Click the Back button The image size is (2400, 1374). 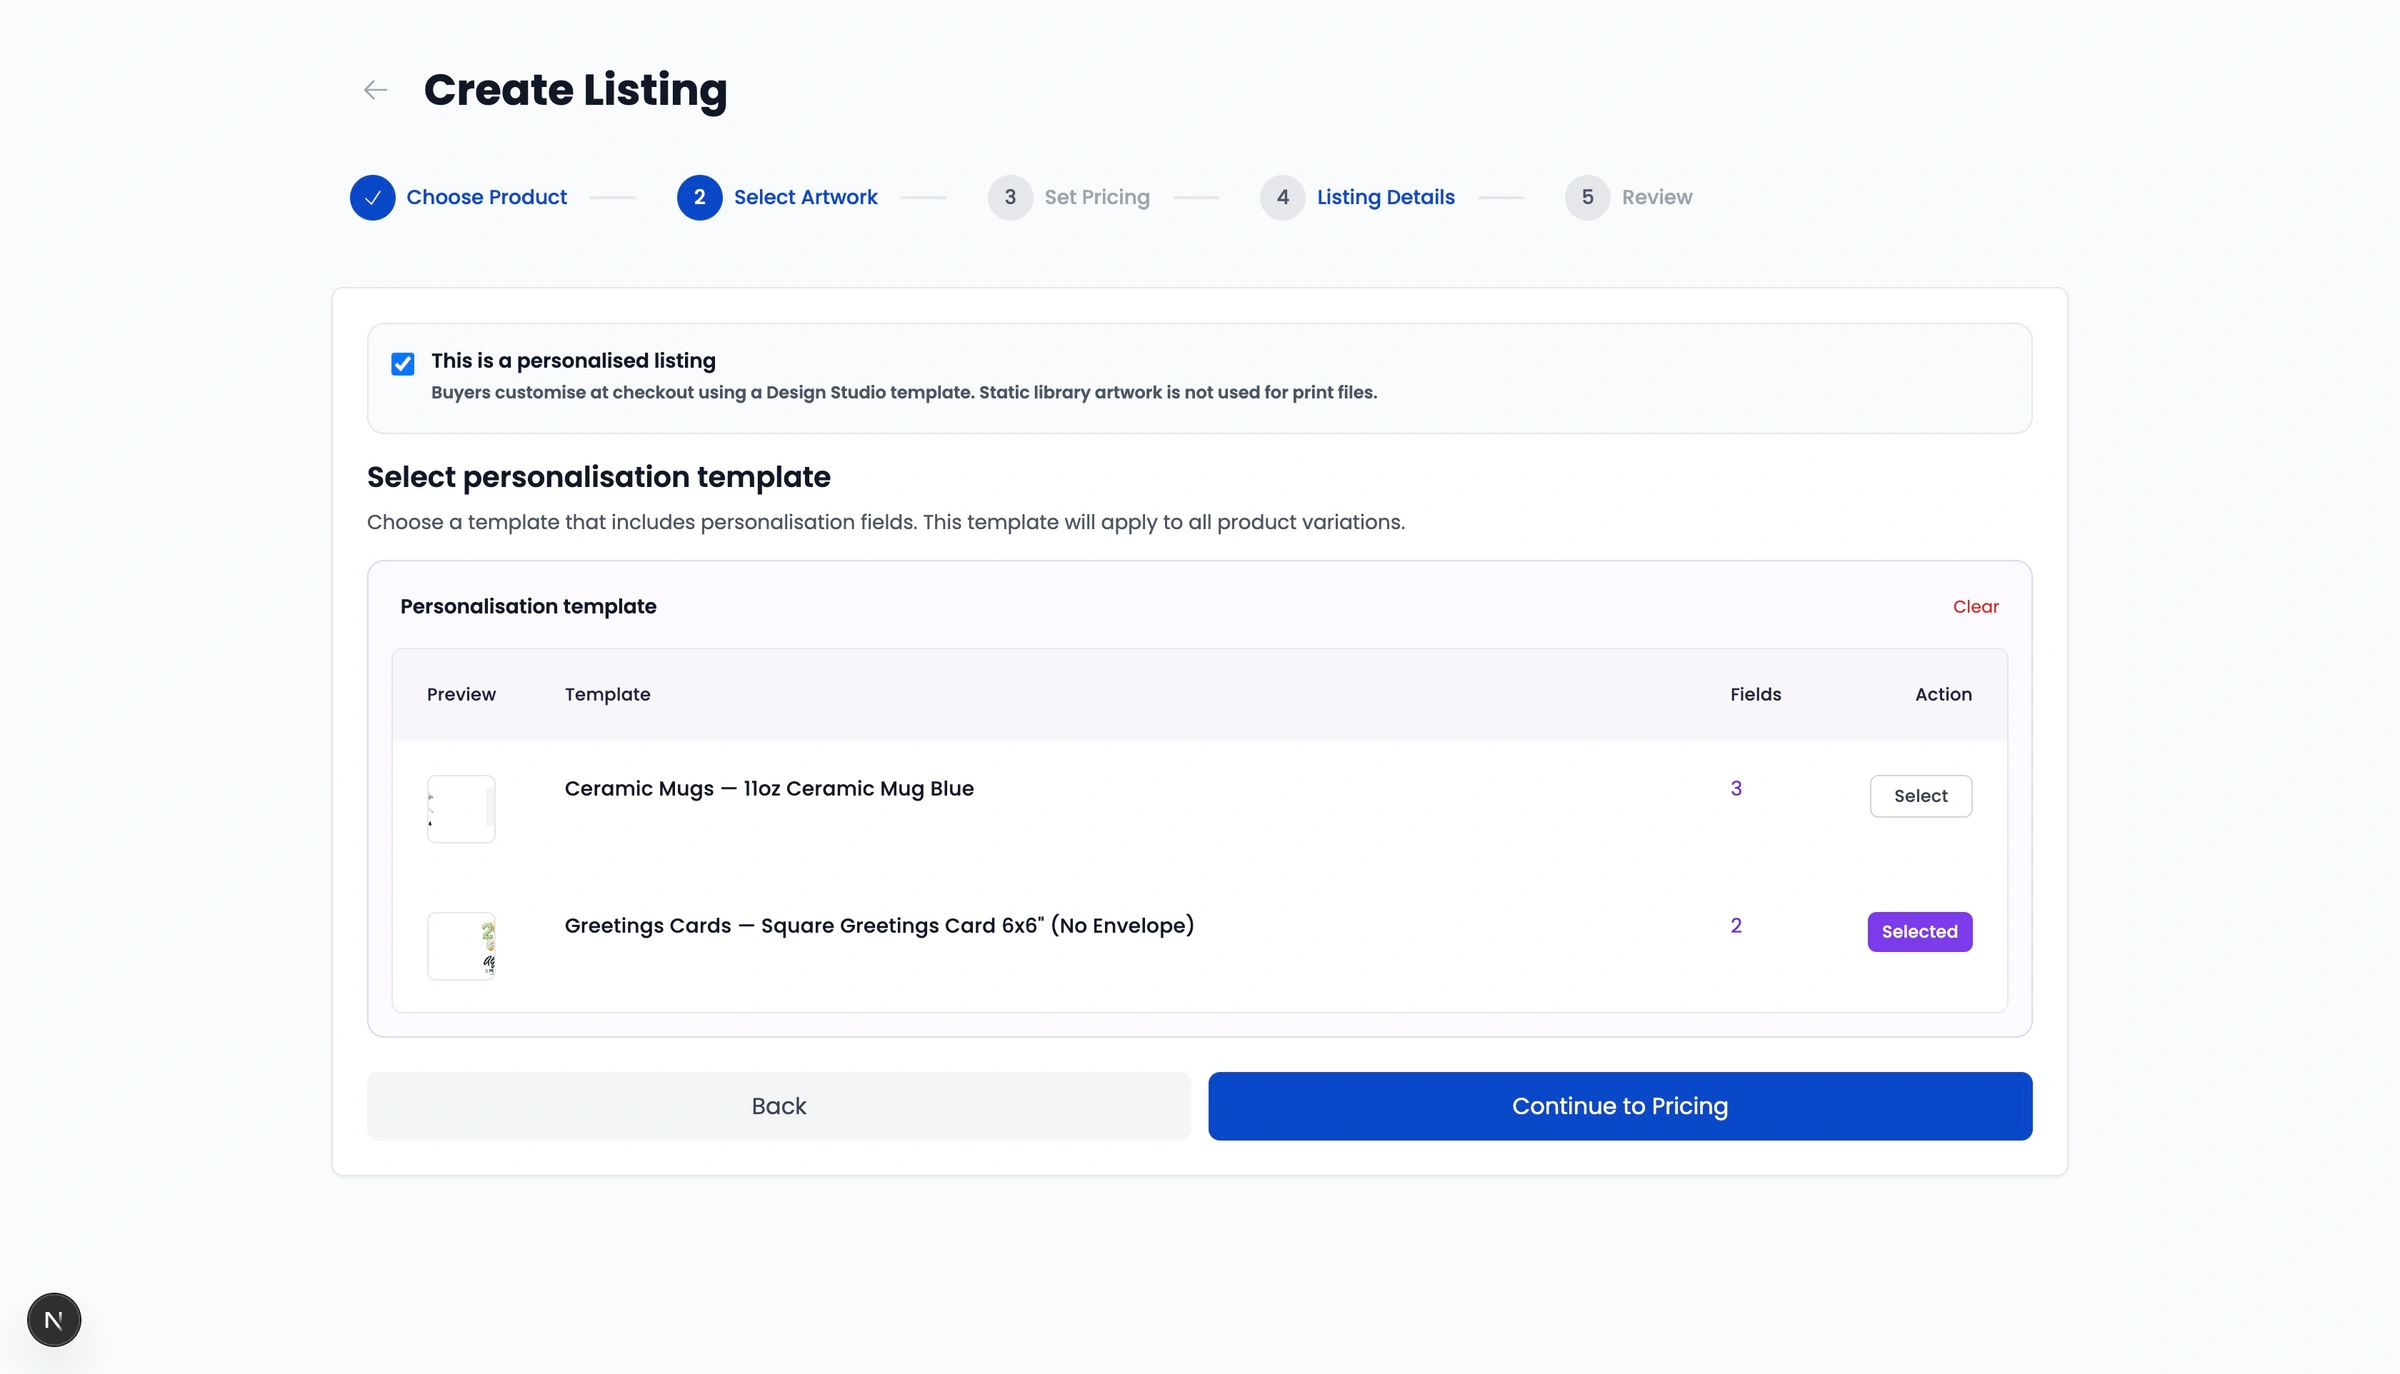[x=778, y=1106]
